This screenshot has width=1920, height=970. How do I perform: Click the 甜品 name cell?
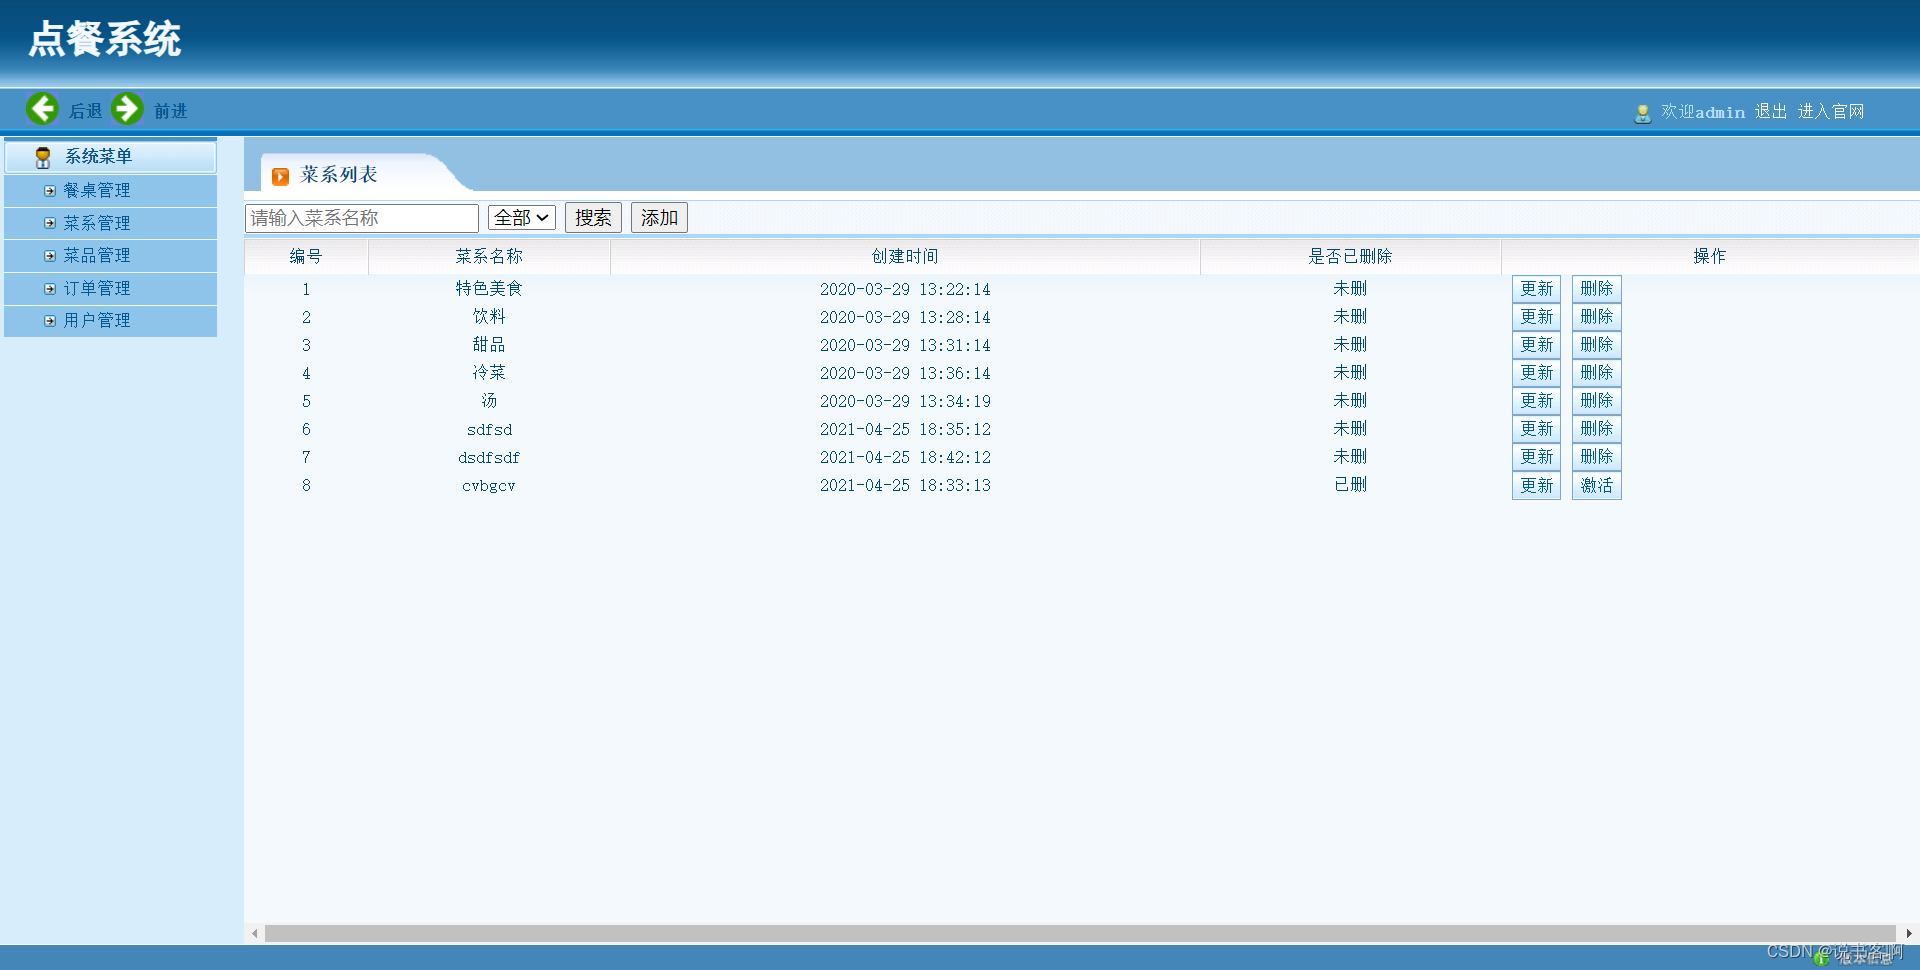[489, 345]
